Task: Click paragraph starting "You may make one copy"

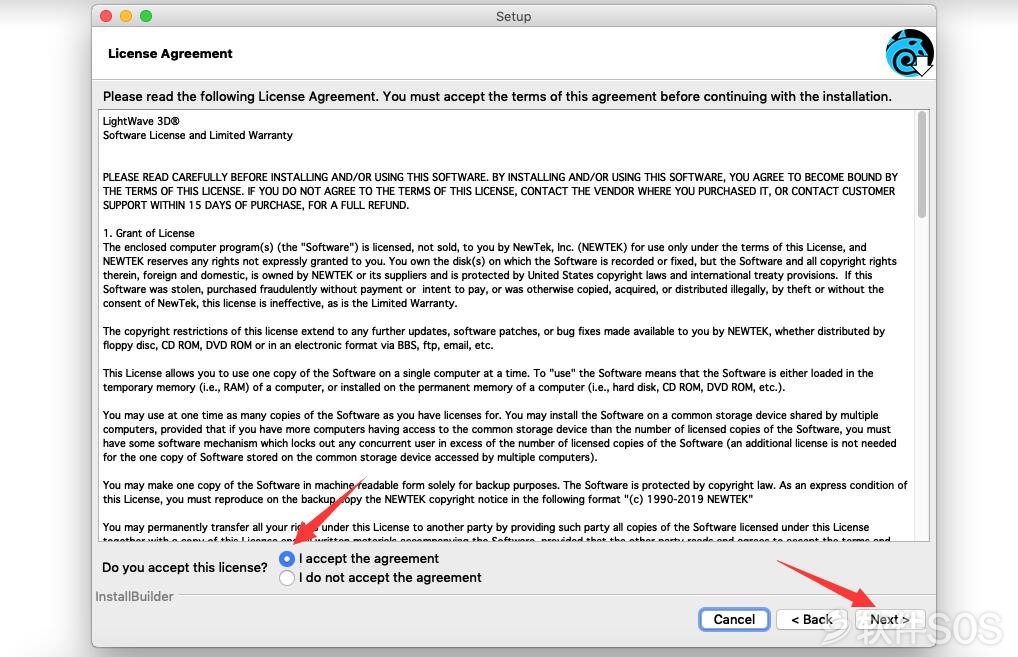Action: pos(505,492)
